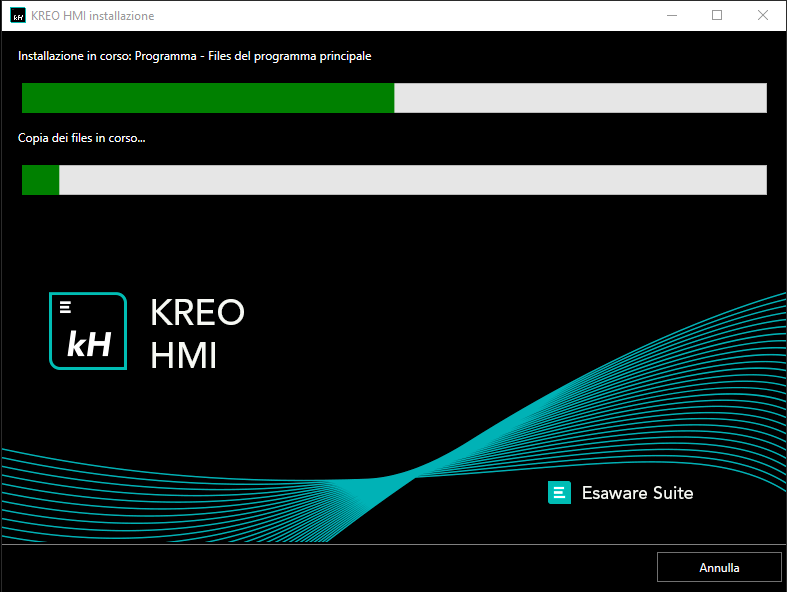This screenshot has height=592, width=787.
Task: Select the 'Copia dei files in corso...' label
Action: [x=82, y=138]
